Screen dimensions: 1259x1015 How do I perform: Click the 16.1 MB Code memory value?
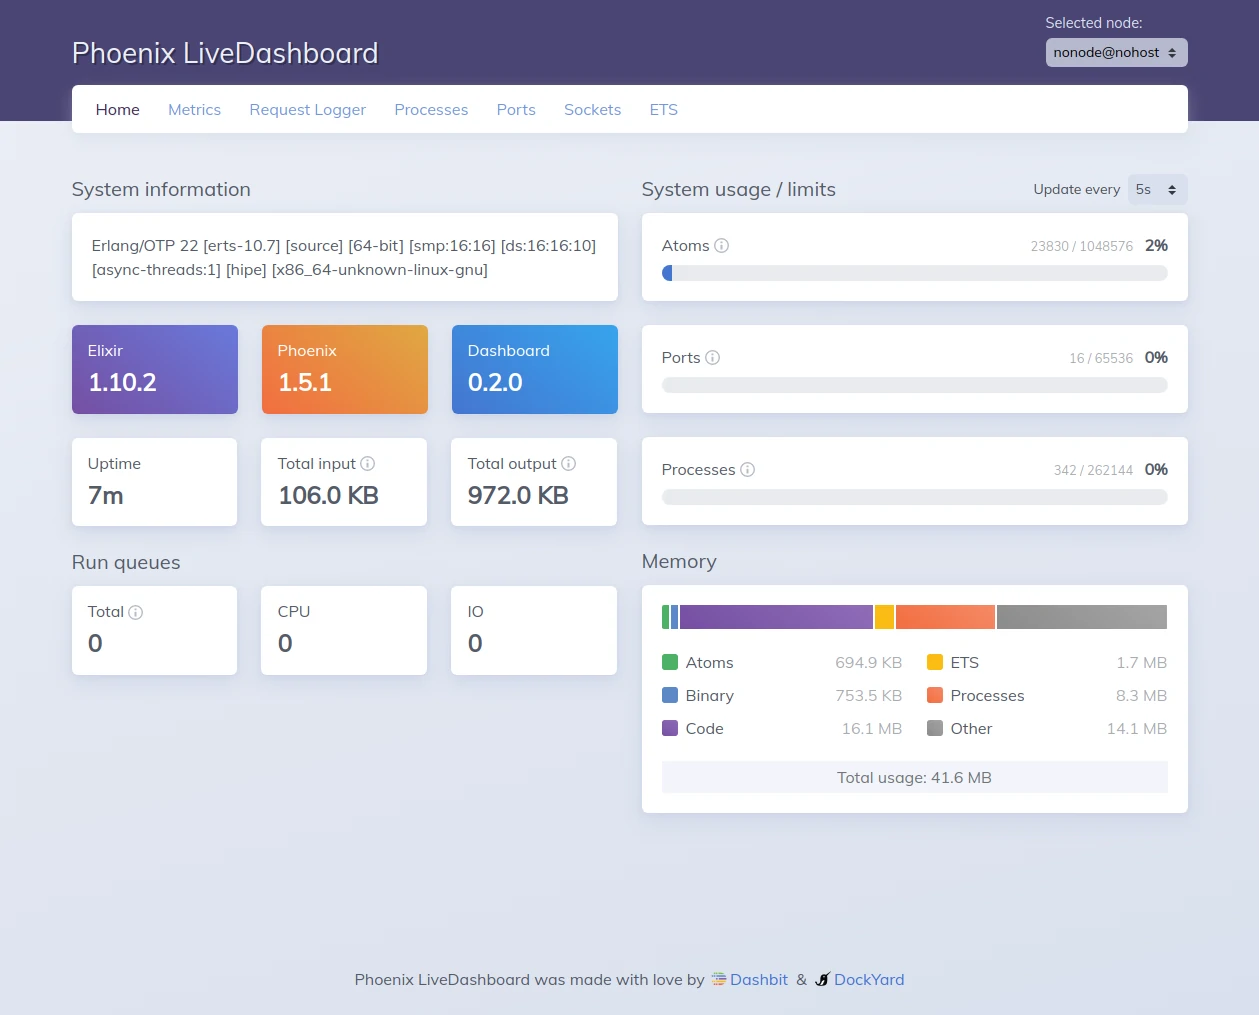click(x=872, y=728)
